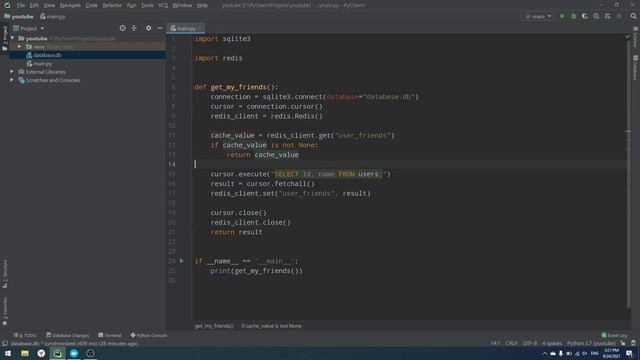Click the concurrency diagram run icon
The width and height of the screenshot is (640, 360).
pos(608,16)
